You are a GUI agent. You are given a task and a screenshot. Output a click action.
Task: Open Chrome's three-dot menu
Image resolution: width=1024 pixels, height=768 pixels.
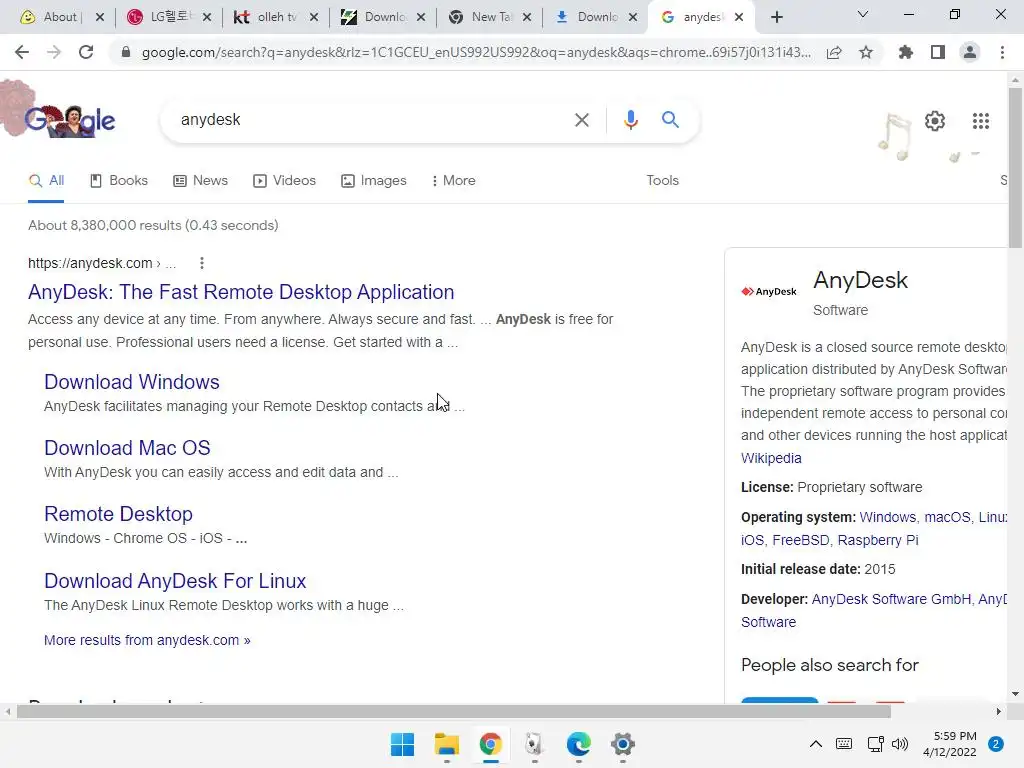(x=1002, y=52)
